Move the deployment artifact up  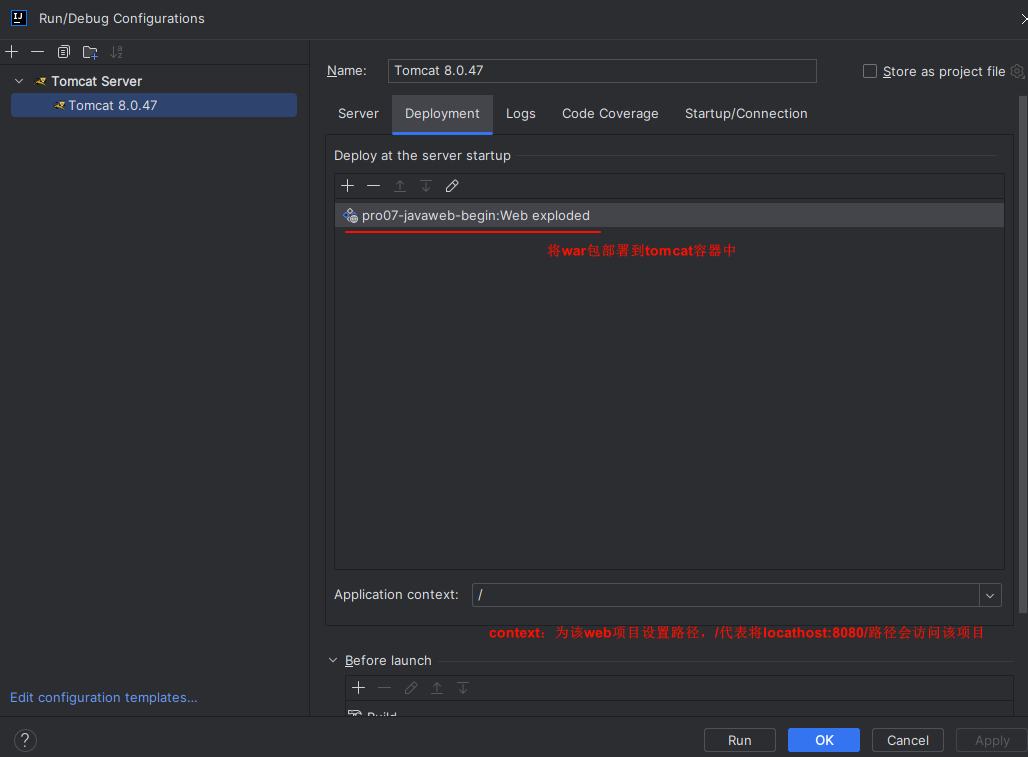(400, 186)
